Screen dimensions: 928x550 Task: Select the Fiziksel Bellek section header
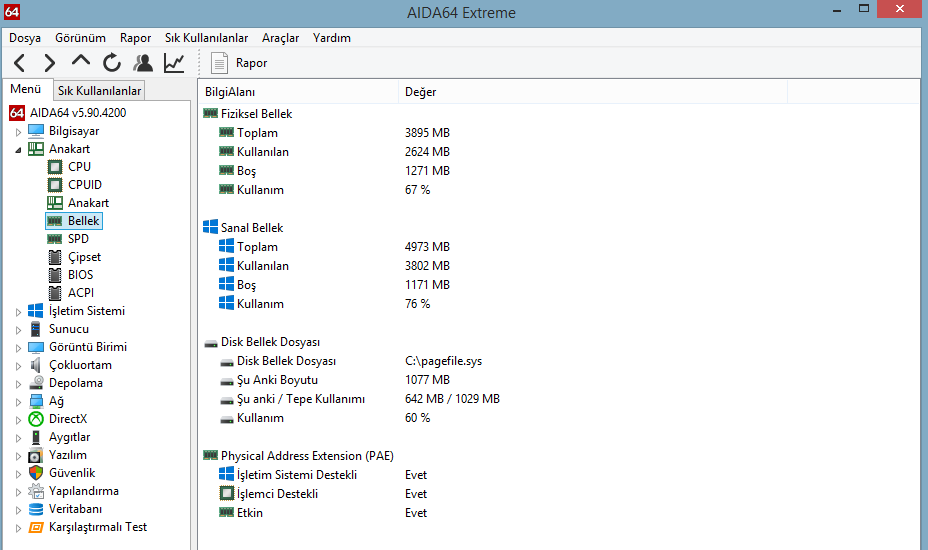tap(256, 114)
